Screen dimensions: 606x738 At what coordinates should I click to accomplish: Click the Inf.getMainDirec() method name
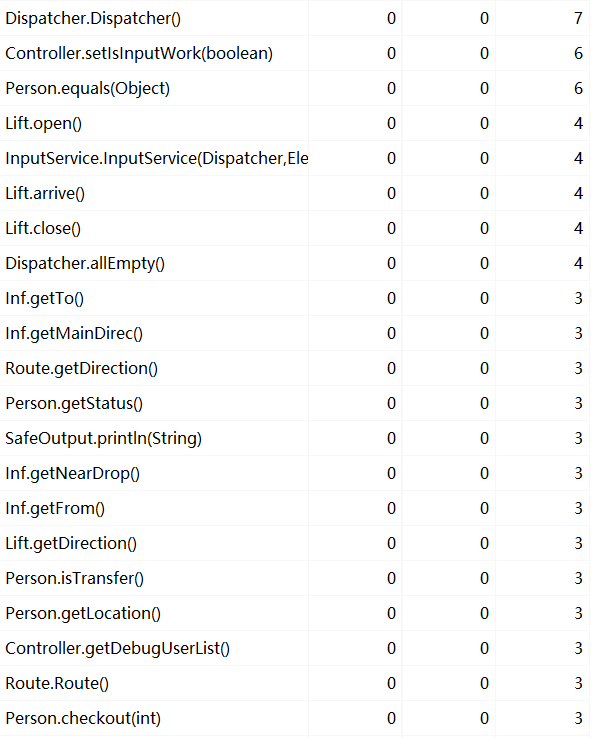coord(74,333)
